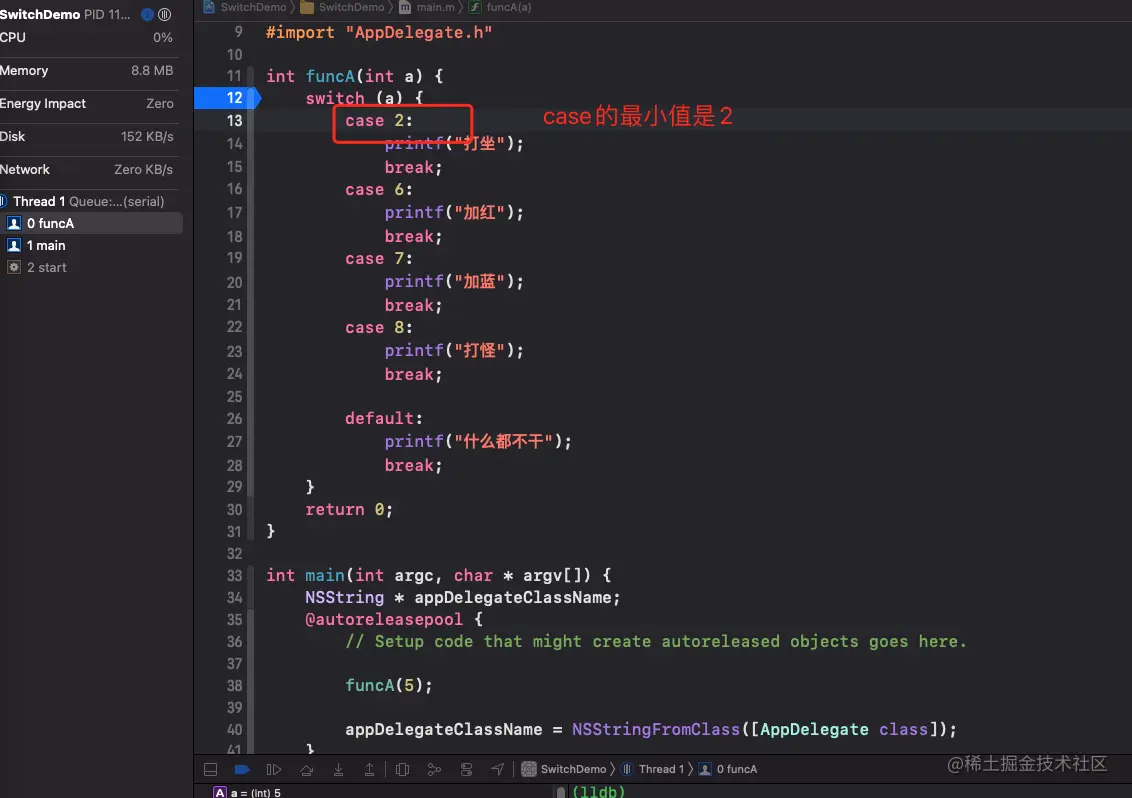The height and width of the screenshot is (798, 1132).
Task: Click "int main(int argc, char * argv[])" line
Action: 438,576
